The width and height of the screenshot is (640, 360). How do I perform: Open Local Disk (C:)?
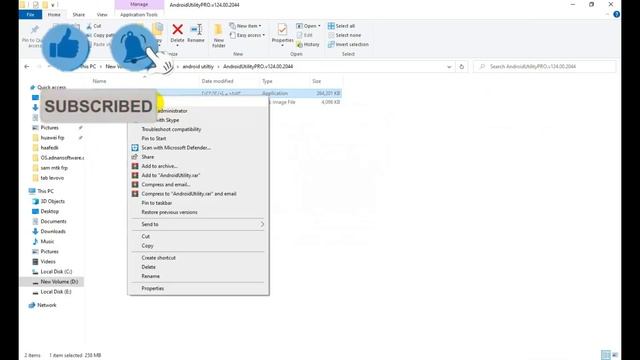[56, 271]
